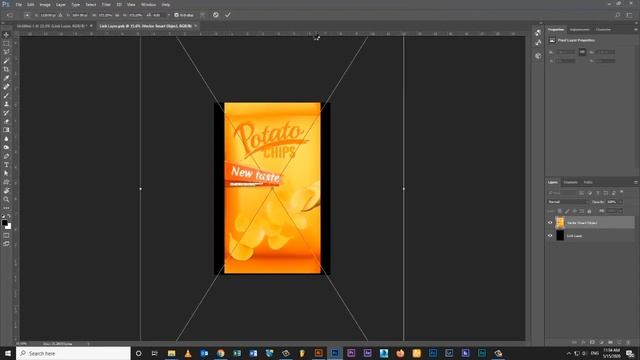Select the Hand tool
The width and height of the screenshot is (640, 360).
pyautogui.click(x=6, y=191)
